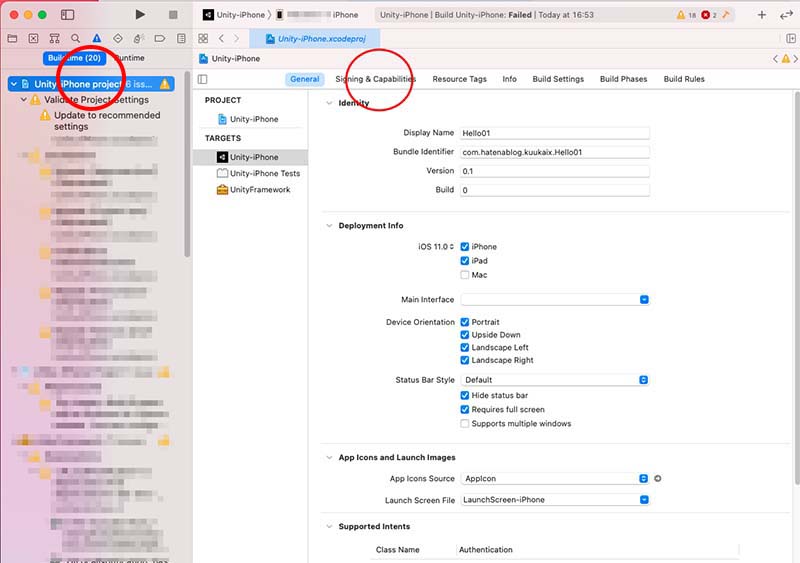Screen dimensions: 800x563
Task: Open the Source Control navigator icon
Action: [33, 38]
